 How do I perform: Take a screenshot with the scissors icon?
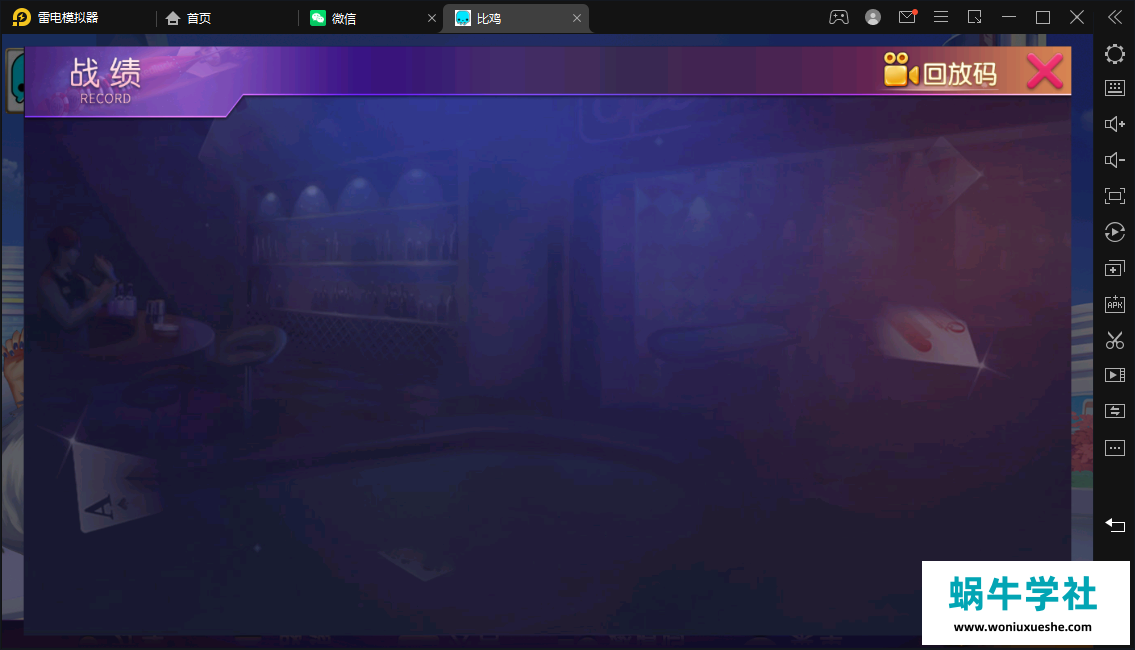1114,340
